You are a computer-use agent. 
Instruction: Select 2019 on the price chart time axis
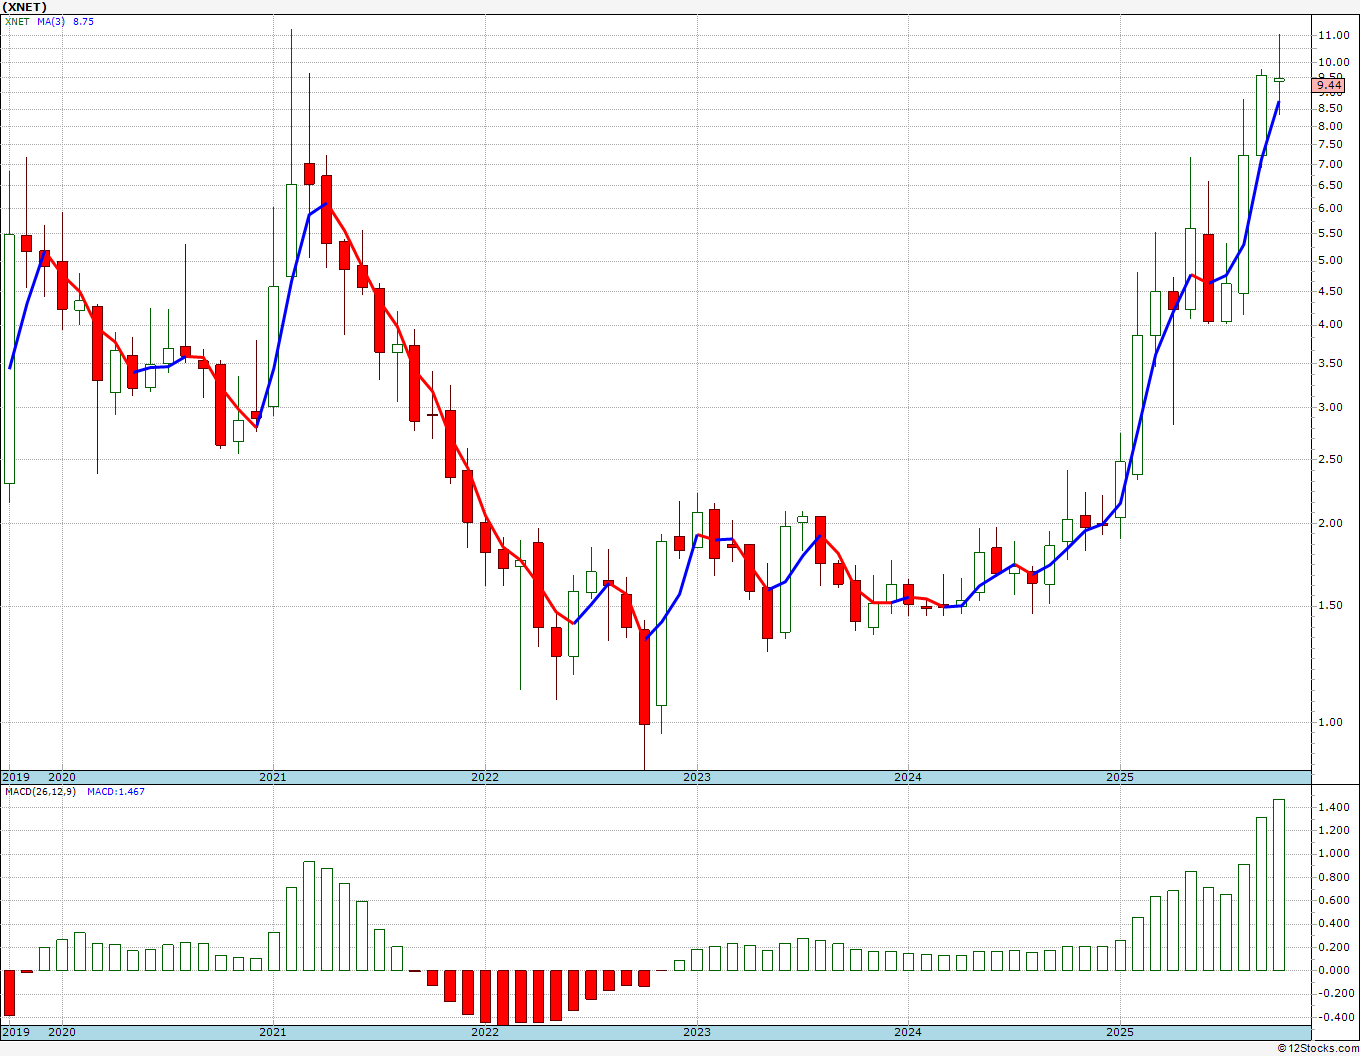tap(15, 777)
